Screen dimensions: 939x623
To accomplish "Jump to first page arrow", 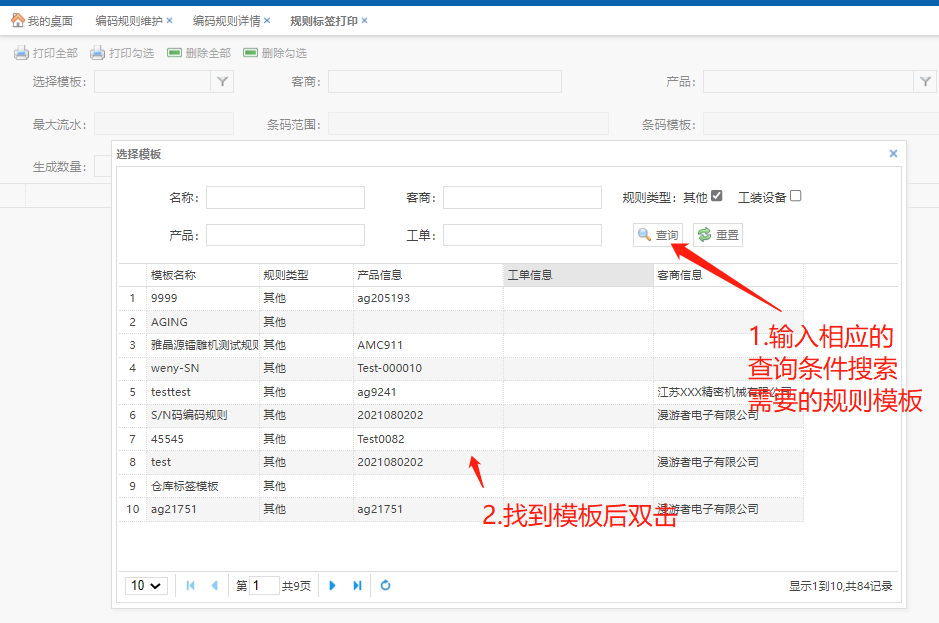I will click(190, 586).
